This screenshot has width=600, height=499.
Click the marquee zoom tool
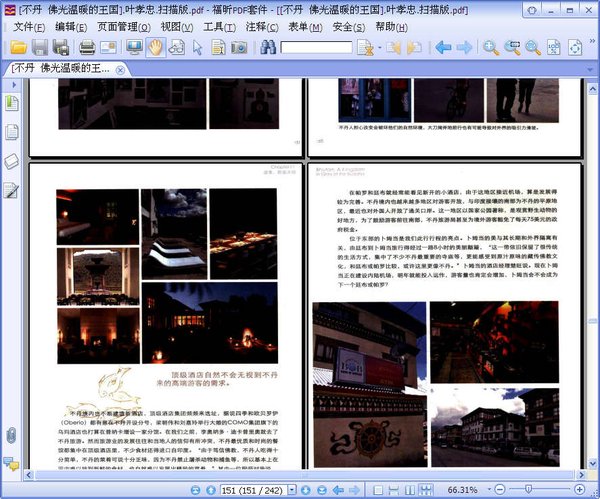tap(512, 47)
